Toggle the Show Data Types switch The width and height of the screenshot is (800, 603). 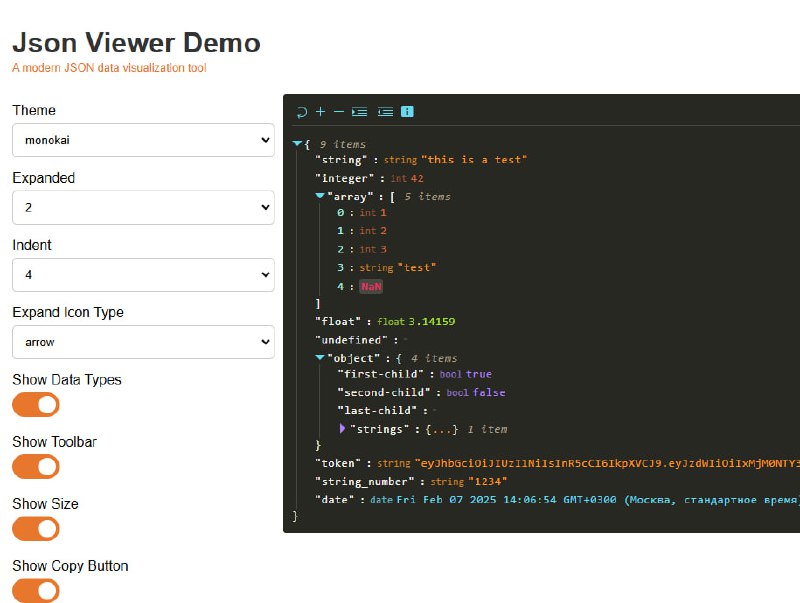(x=36, y=405)
